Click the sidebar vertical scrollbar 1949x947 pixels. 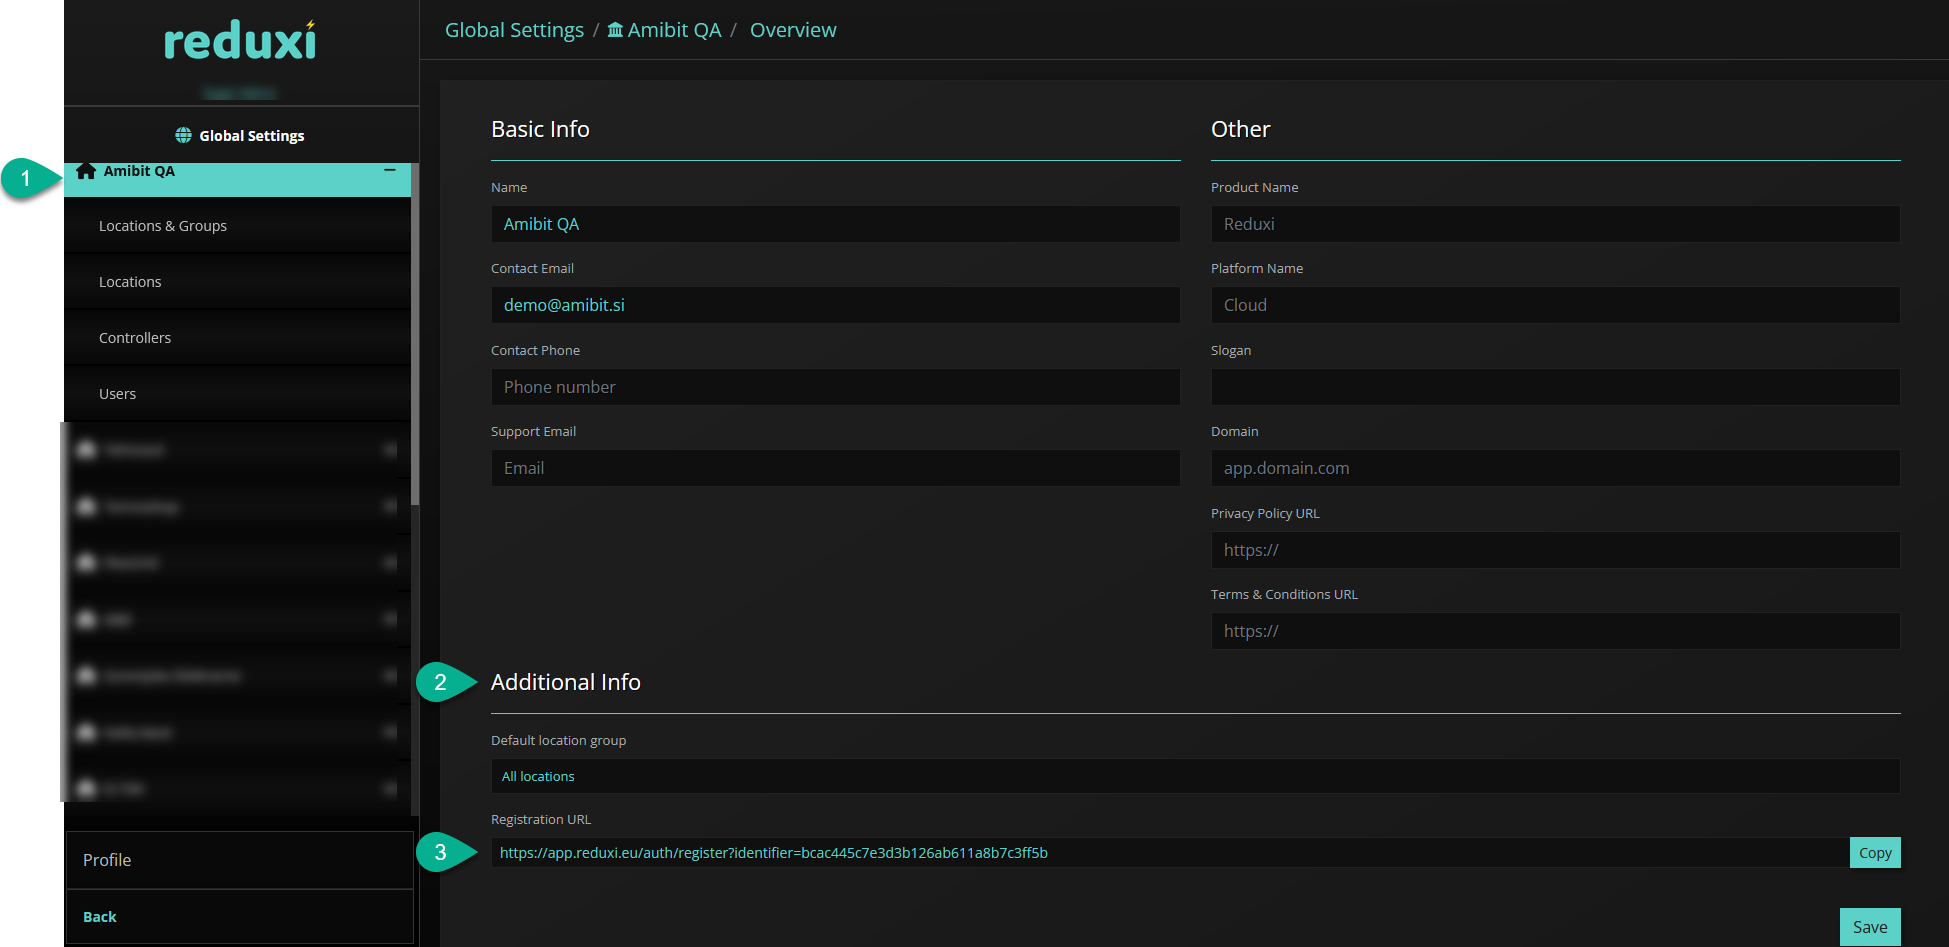click(415, 340)
